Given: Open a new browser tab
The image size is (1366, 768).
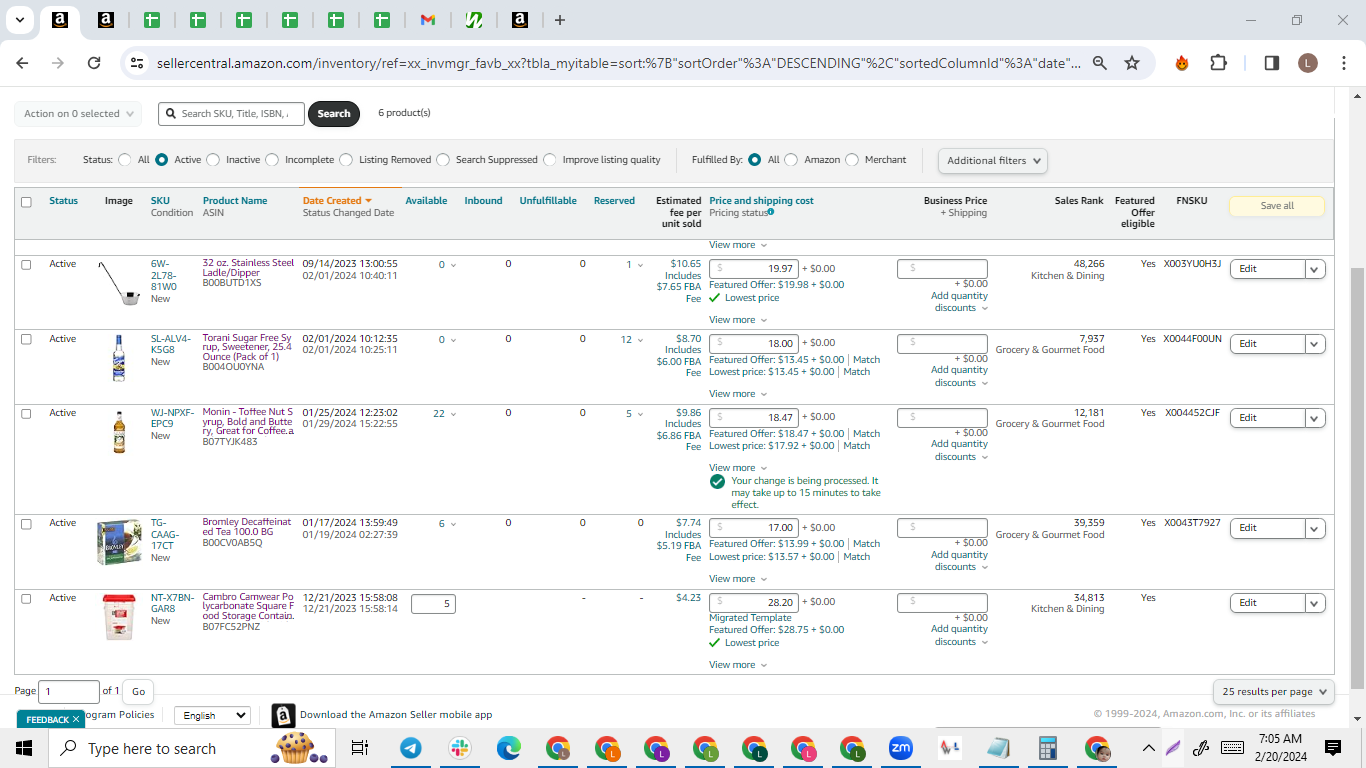Looking at the screenshot, I should pyautogui.click(x=560, y=20).
